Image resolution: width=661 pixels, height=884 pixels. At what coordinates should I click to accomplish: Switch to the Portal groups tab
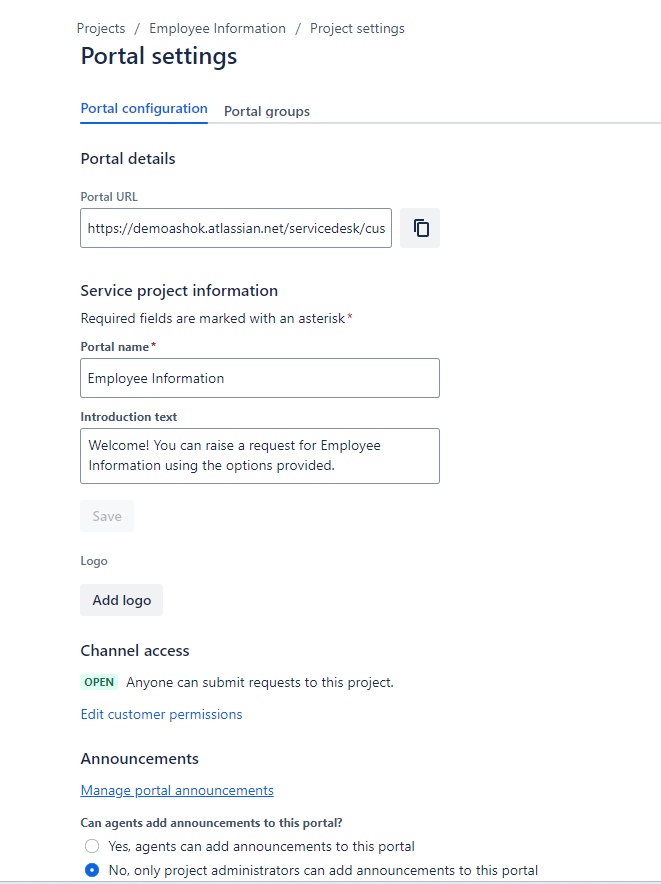266,111
